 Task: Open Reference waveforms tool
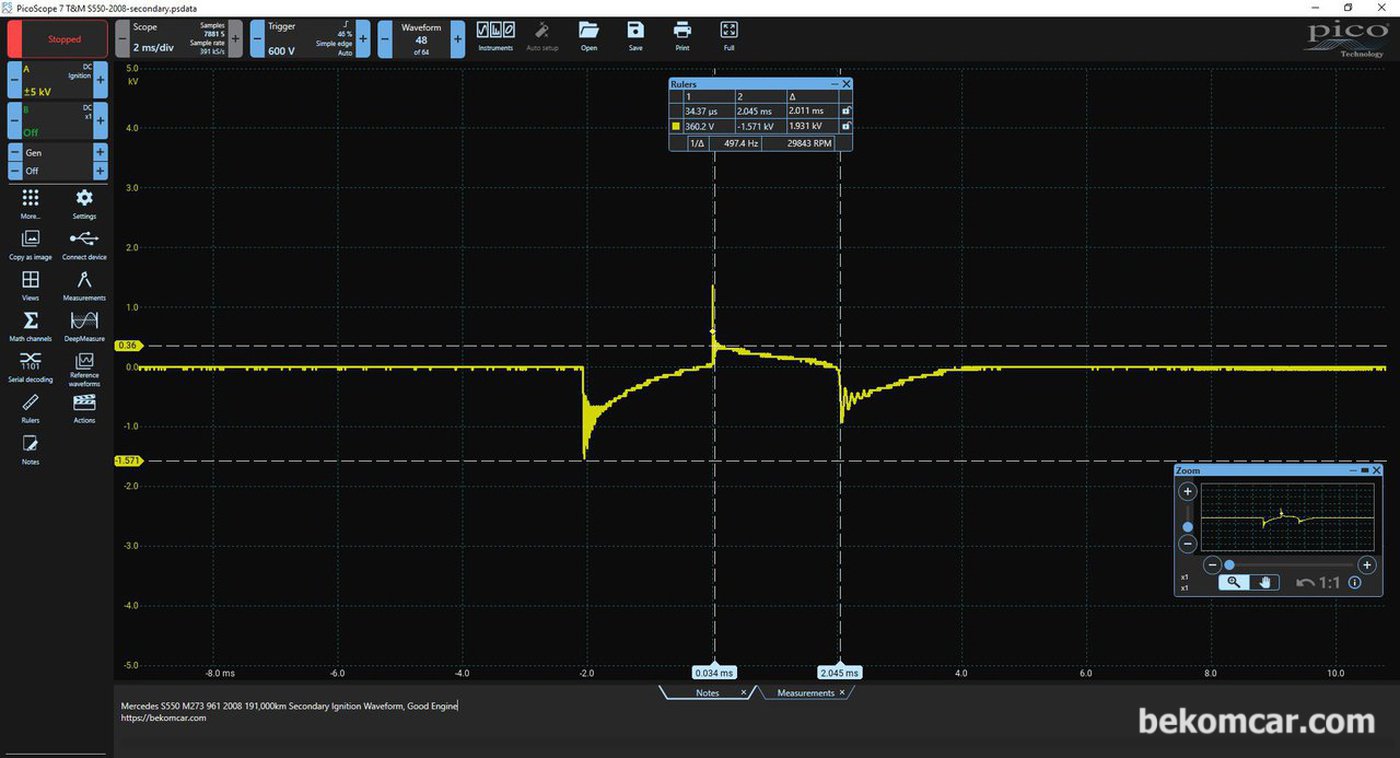coord(84,368)
